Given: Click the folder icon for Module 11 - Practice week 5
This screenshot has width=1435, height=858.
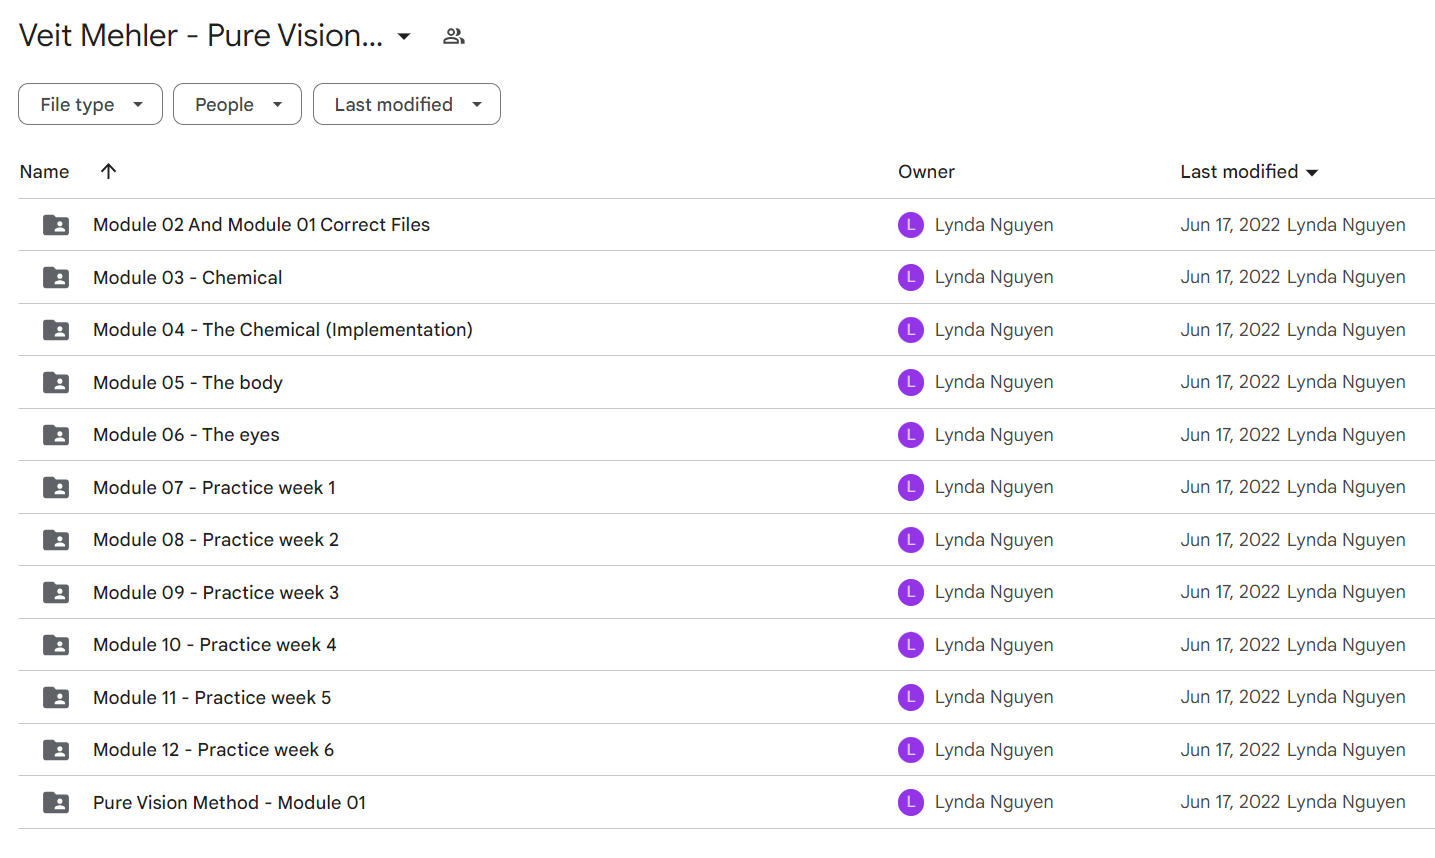Looking at the screenshot, I should [x=56, y=697].
